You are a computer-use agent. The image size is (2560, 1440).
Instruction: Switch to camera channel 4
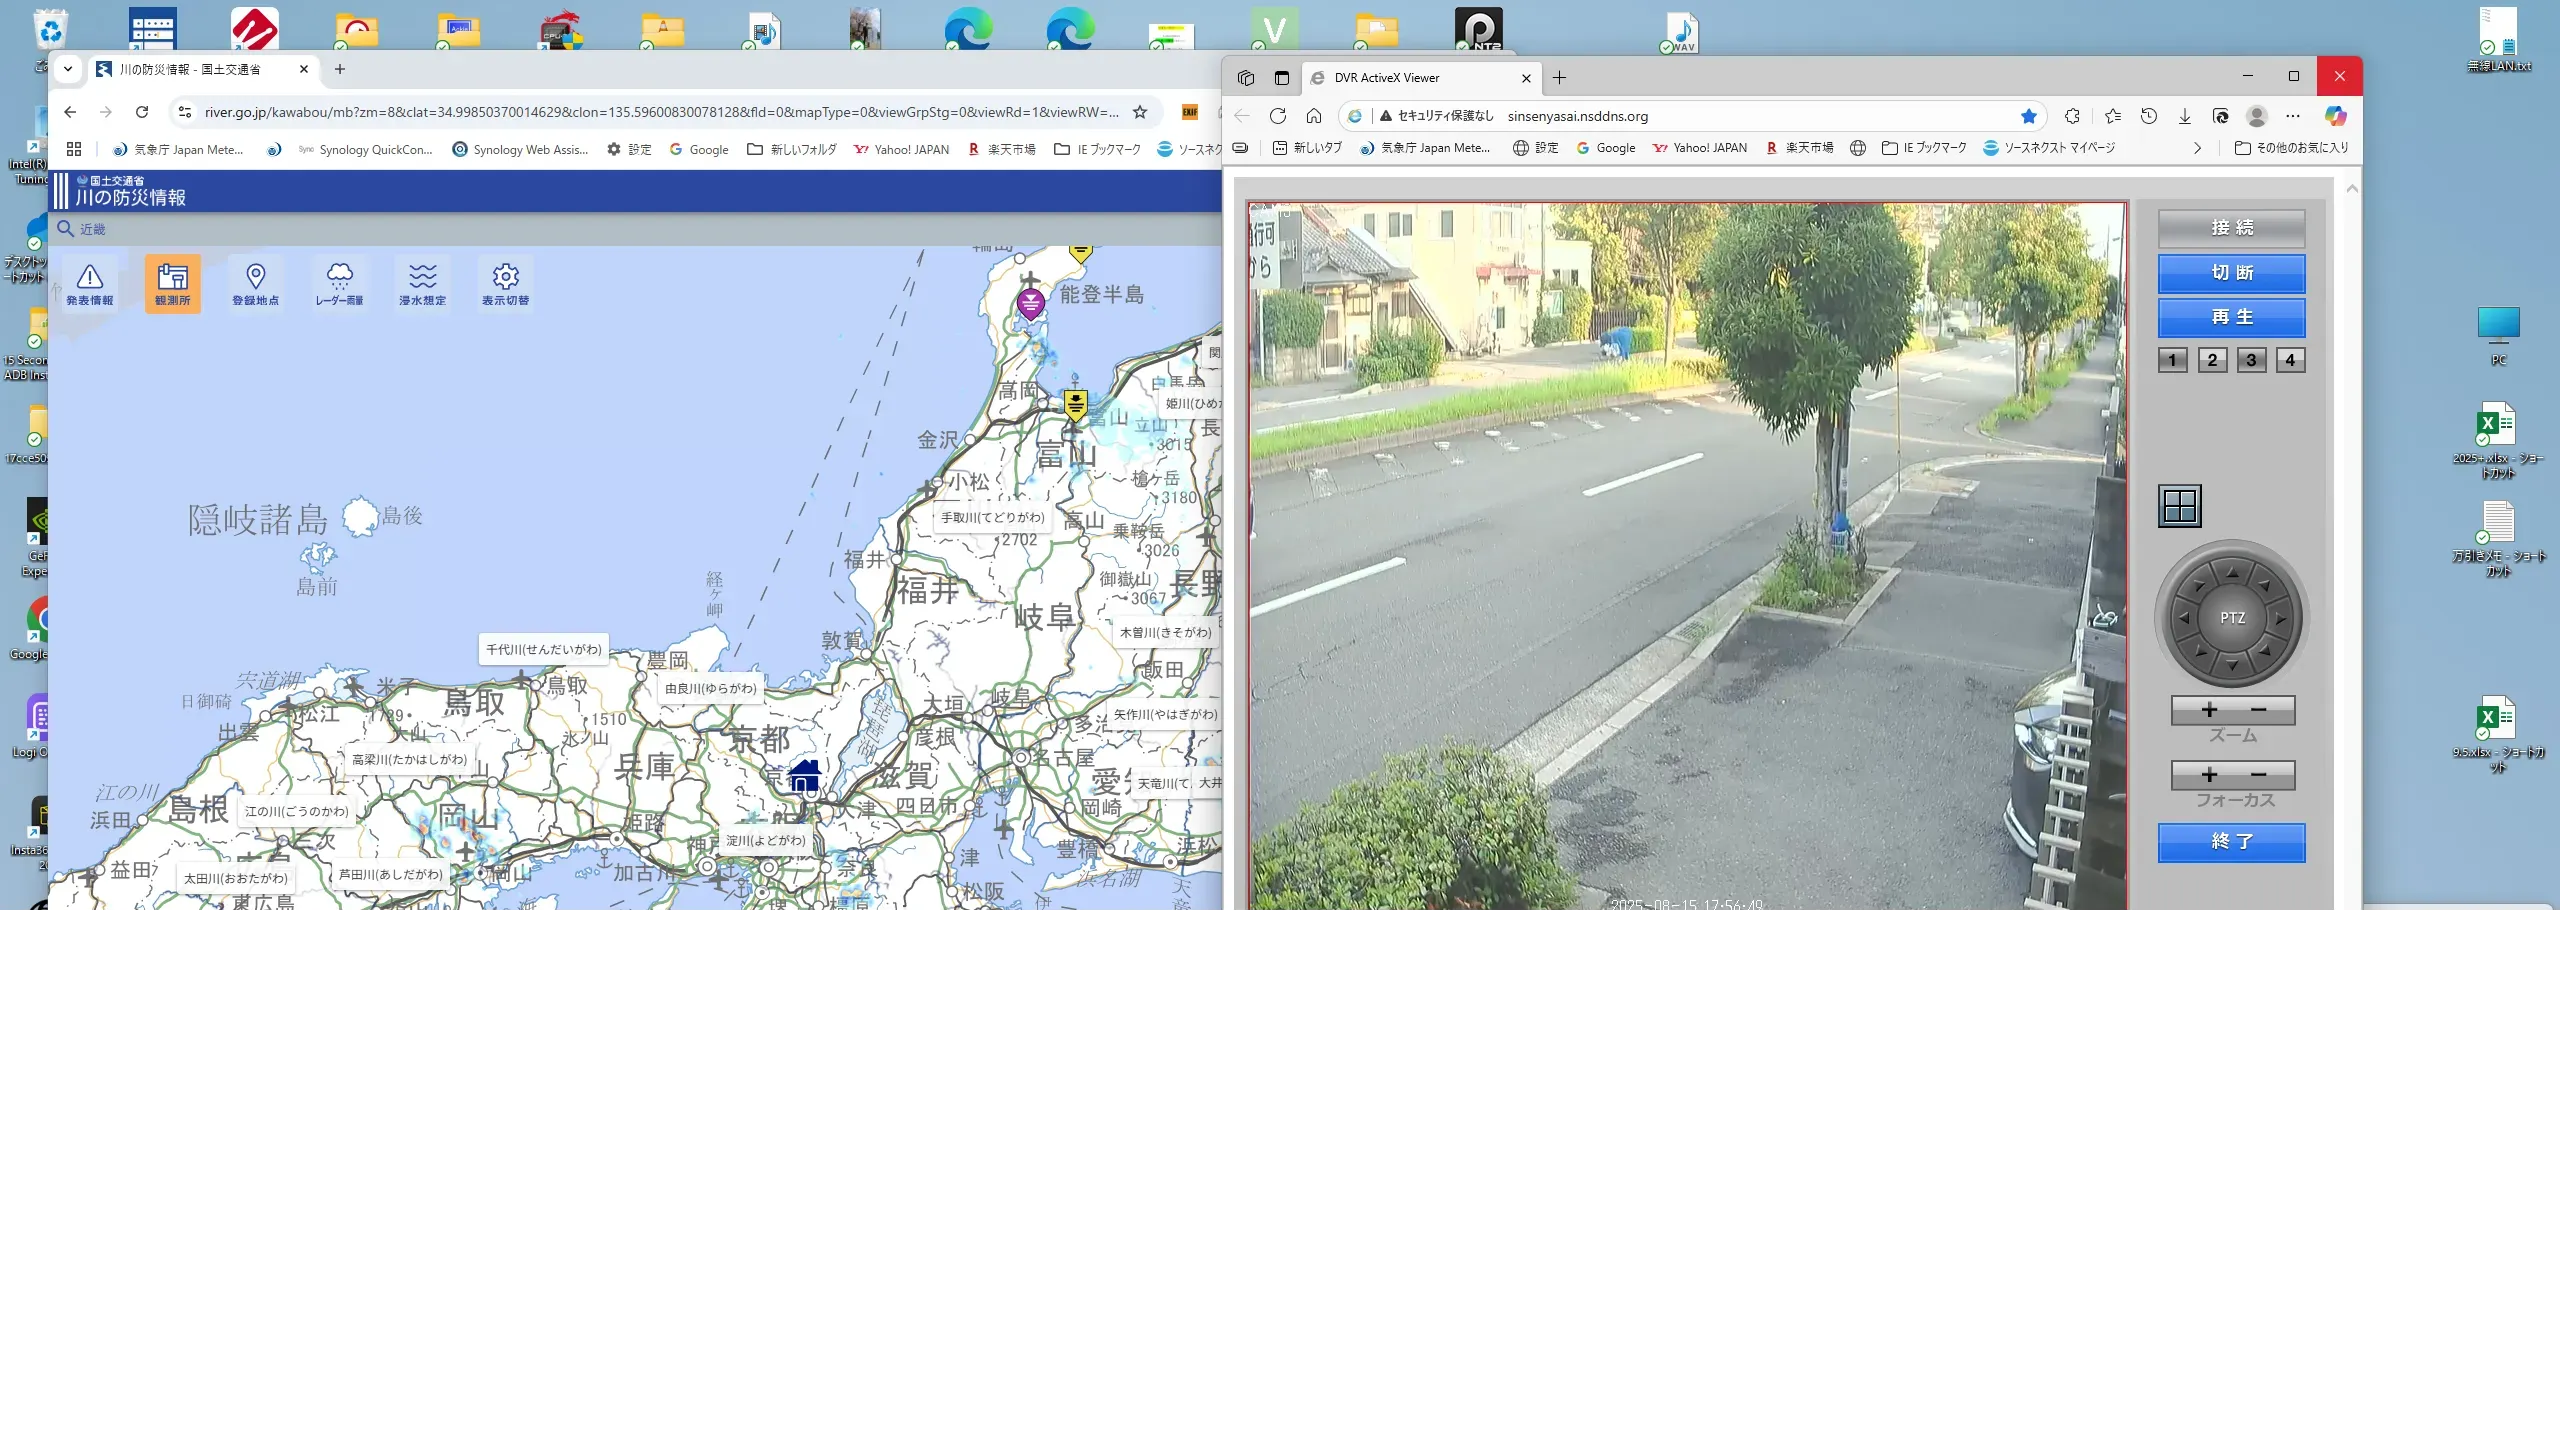(x=2290, y=360)
